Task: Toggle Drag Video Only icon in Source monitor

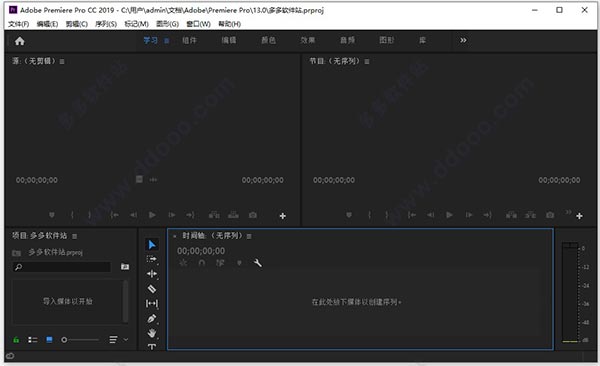Action: [139, 179]
